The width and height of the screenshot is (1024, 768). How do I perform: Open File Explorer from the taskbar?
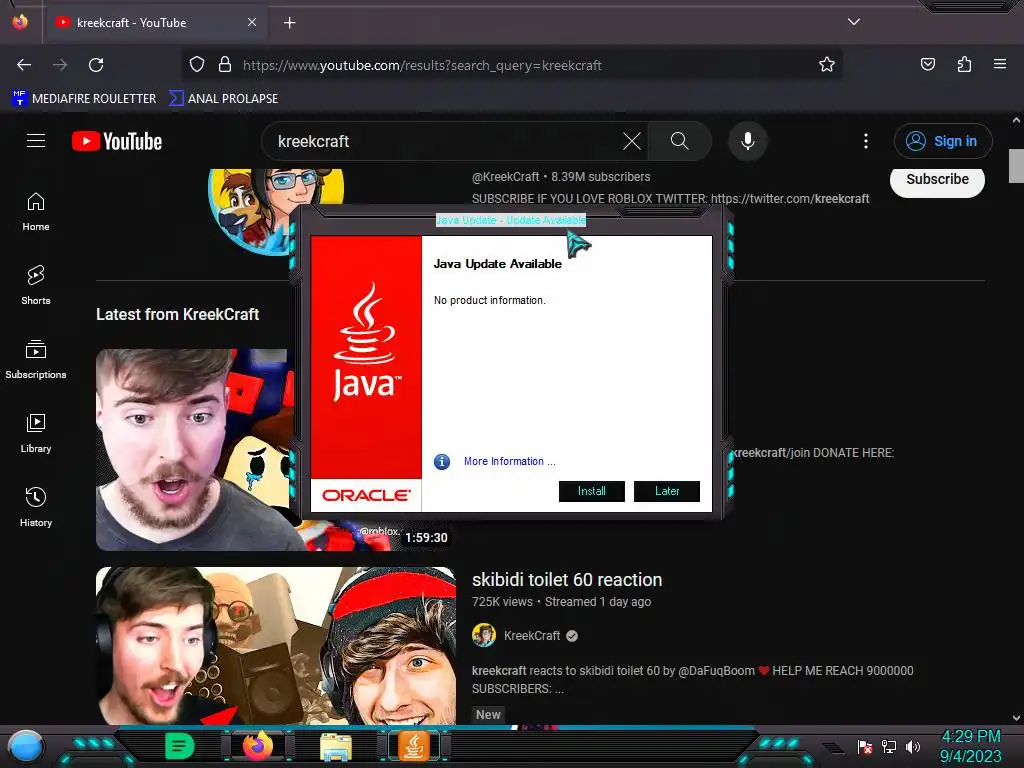point(336,747)
